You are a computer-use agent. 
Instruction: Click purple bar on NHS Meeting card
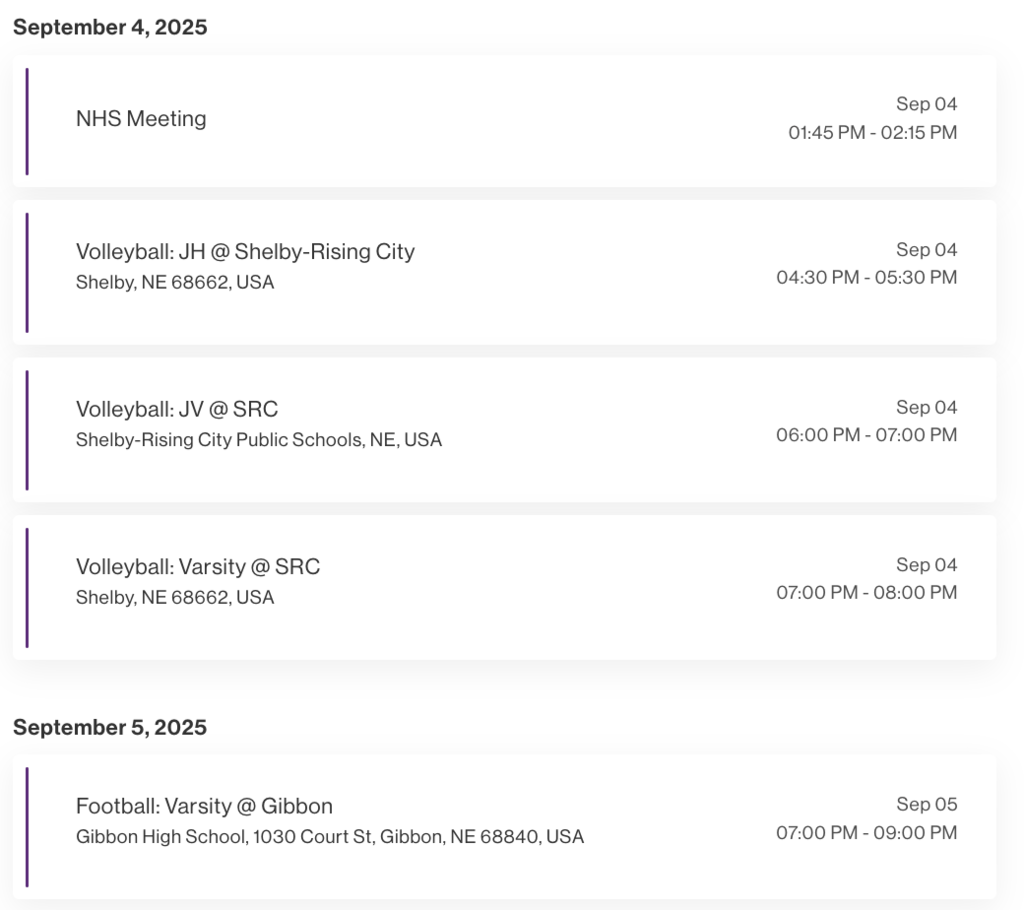(x=27, y=122)
